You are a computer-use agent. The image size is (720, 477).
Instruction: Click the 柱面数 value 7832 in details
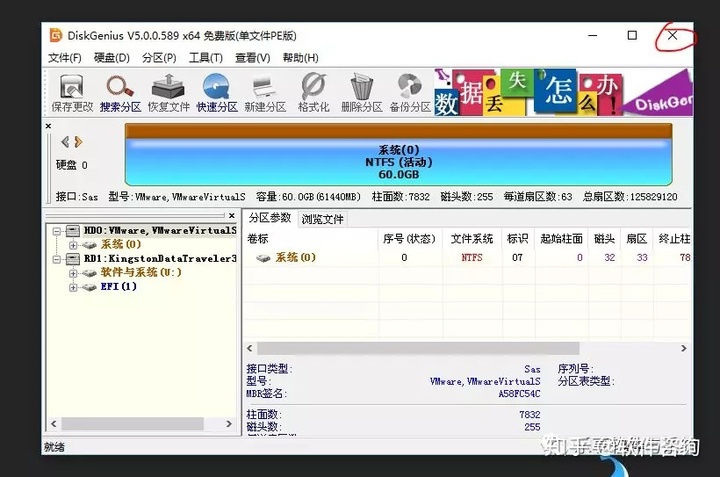click(529, 415)
